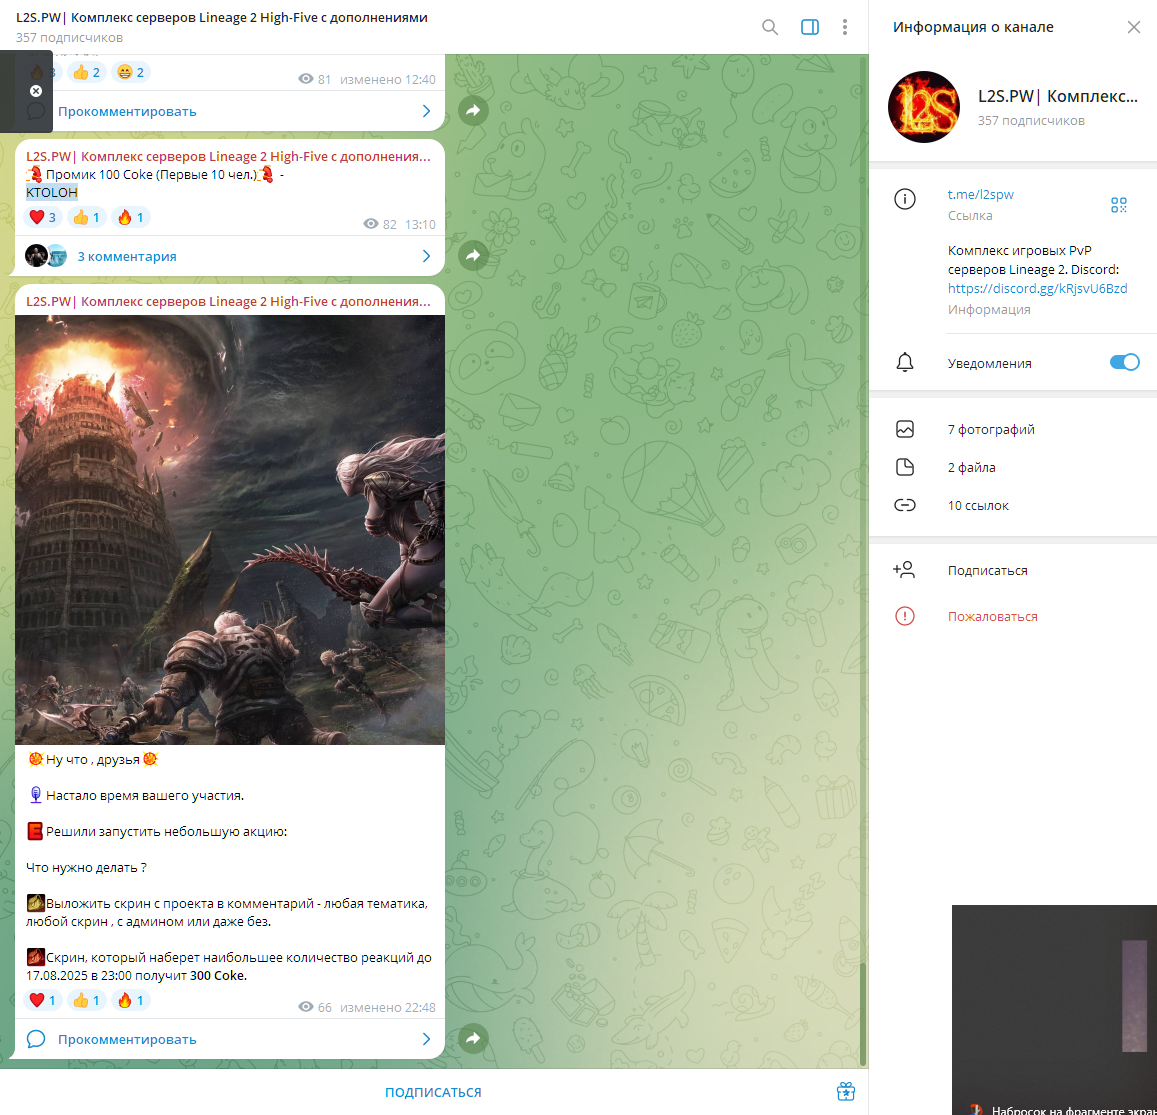1157x1115 pixels.
Task: Click the bottom ПОДПИСАТЬСЯ button
Action: (433, 1092)
